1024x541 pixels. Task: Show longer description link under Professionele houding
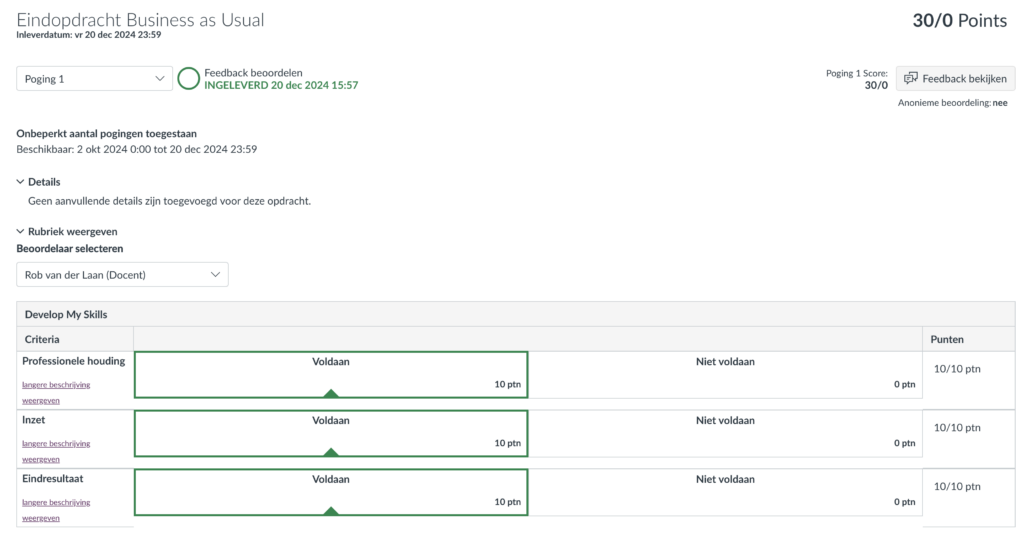point(56,392)
